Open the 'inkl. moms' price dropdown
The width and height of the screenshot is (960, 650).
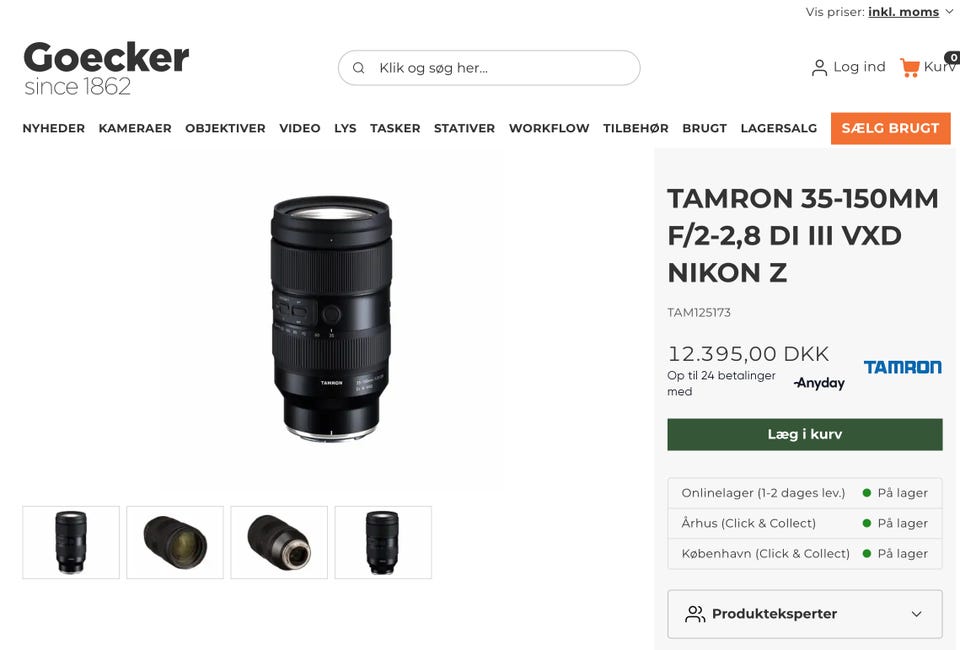[x=910, y=12]
